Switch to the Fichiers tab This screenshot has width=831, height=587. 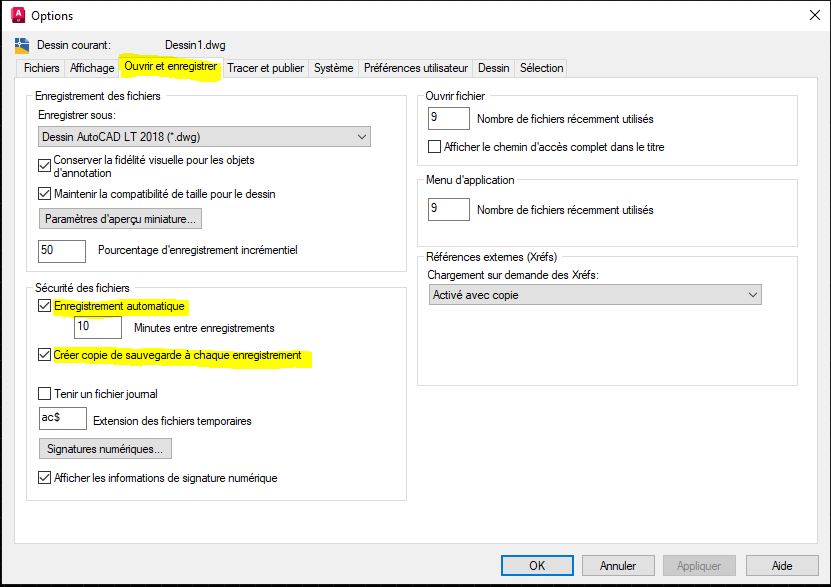tap(41, 68)
